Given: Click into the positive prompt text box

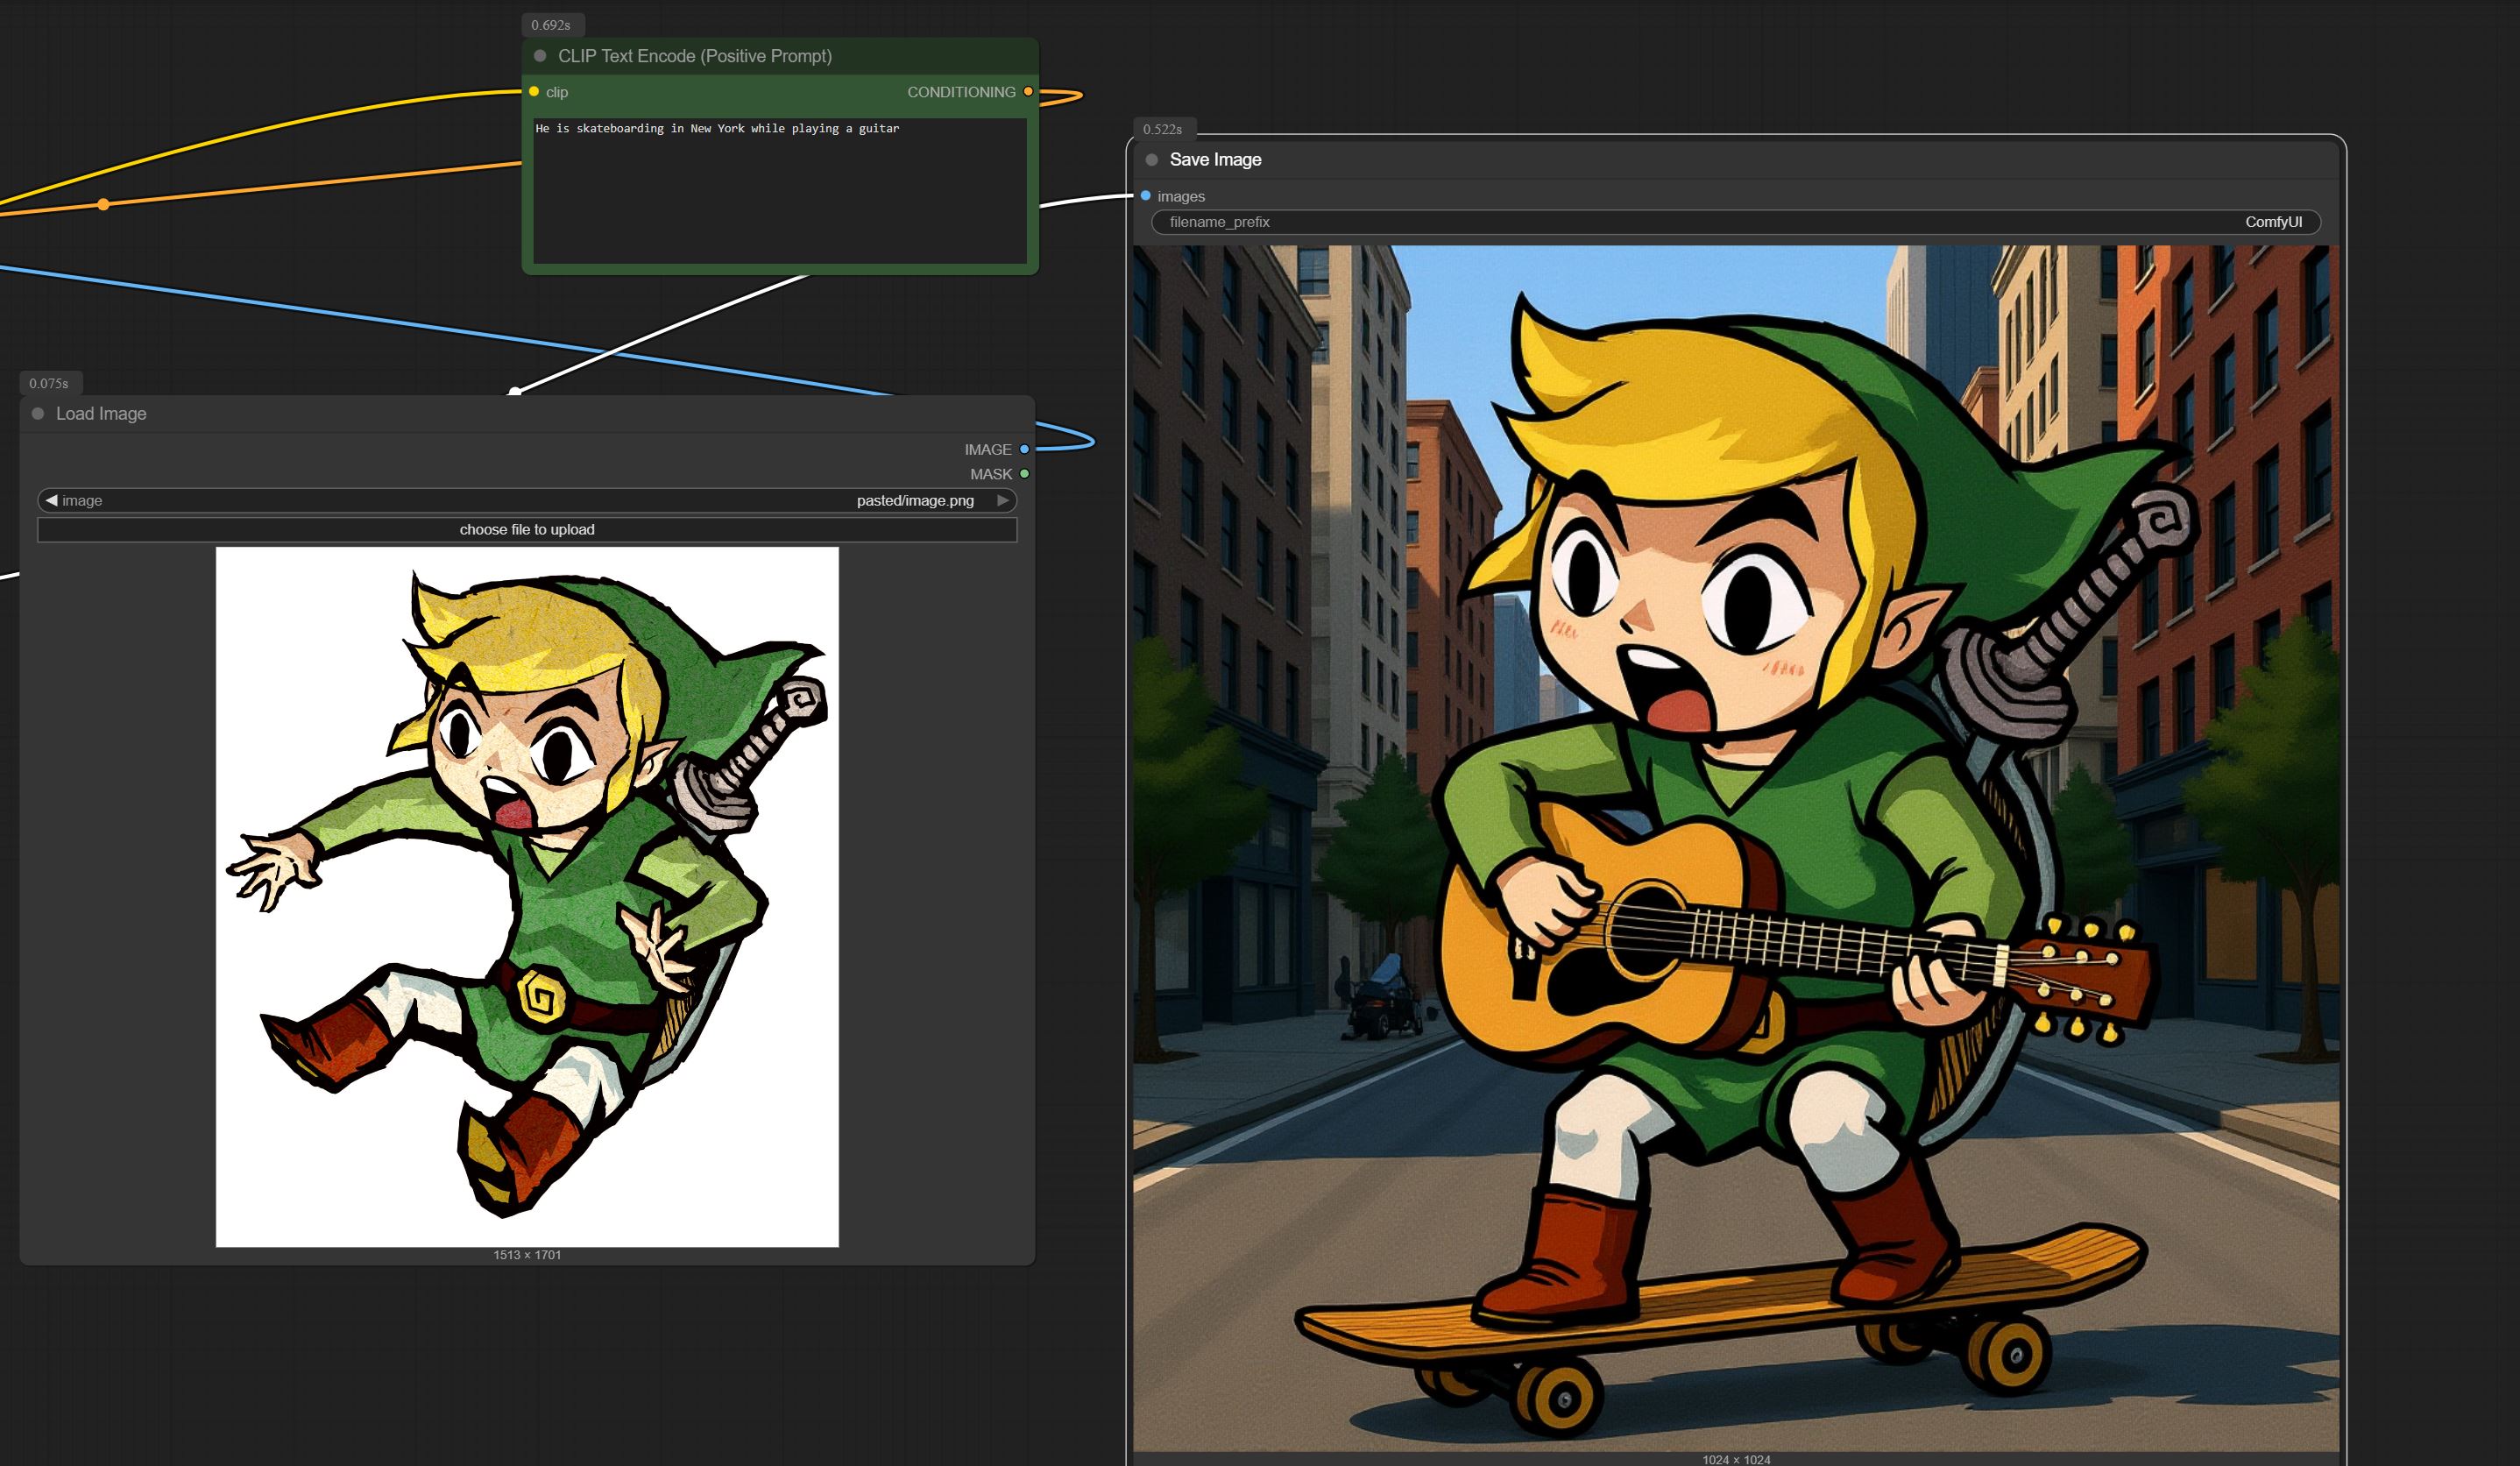Looking at the screenshot, I should click(780, 190).
